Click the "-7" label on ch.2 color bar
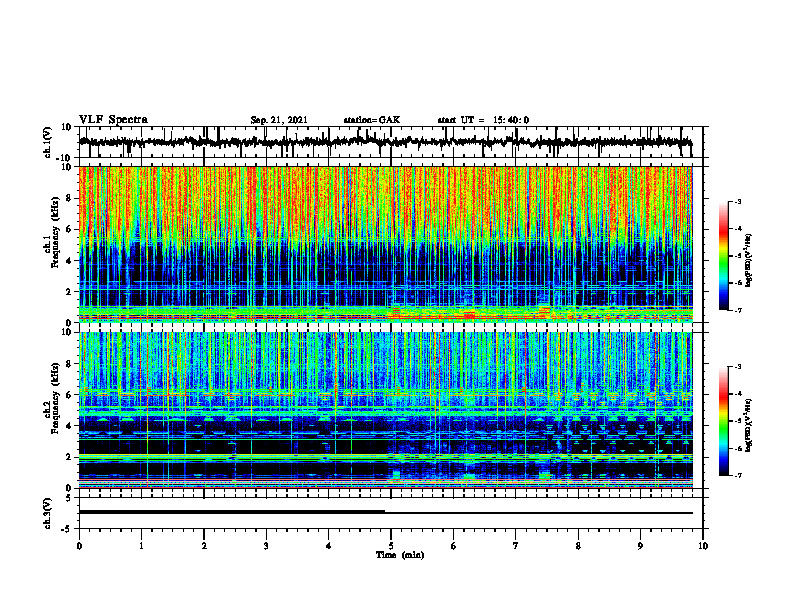Screen dimensions: 792x612 pos(737,475)
